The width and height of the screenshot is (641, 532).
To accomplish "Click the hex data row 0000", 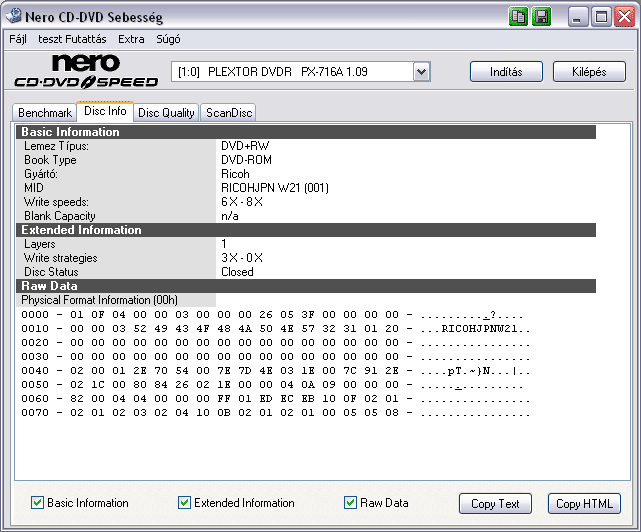I will (272, 315).
